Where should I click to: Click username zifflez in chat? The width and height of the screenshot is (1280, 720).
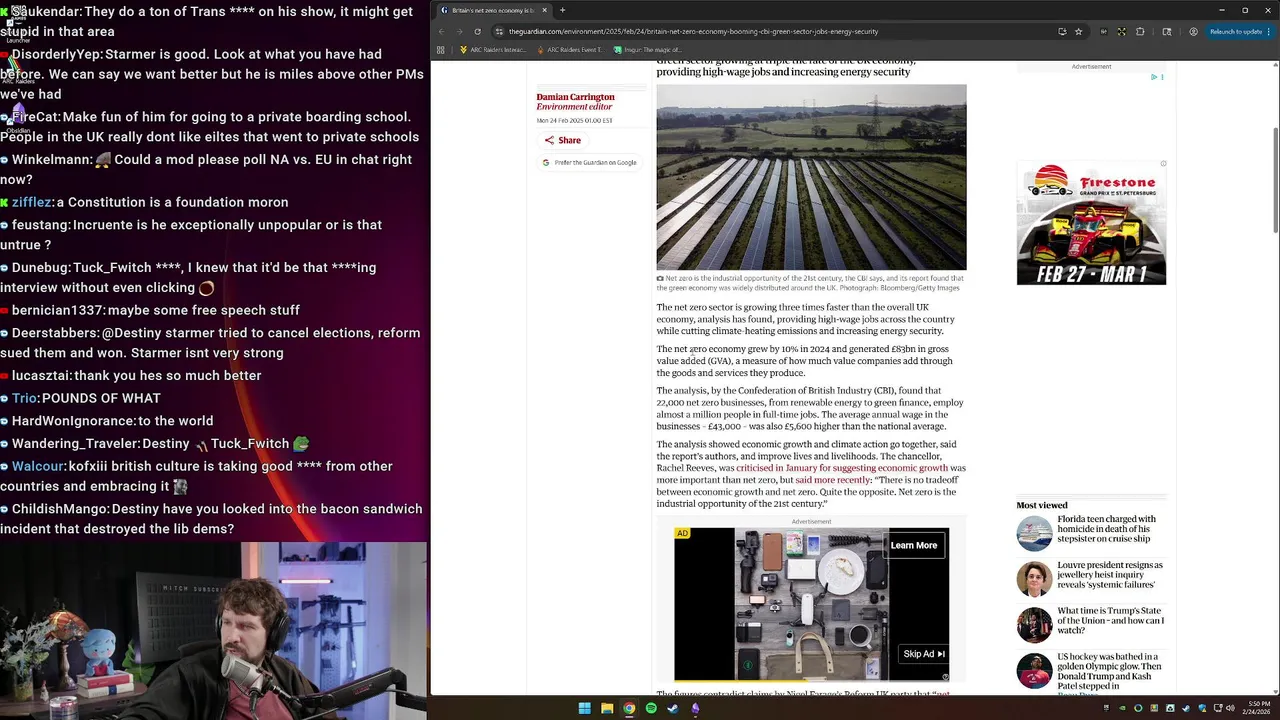[32, 202]
